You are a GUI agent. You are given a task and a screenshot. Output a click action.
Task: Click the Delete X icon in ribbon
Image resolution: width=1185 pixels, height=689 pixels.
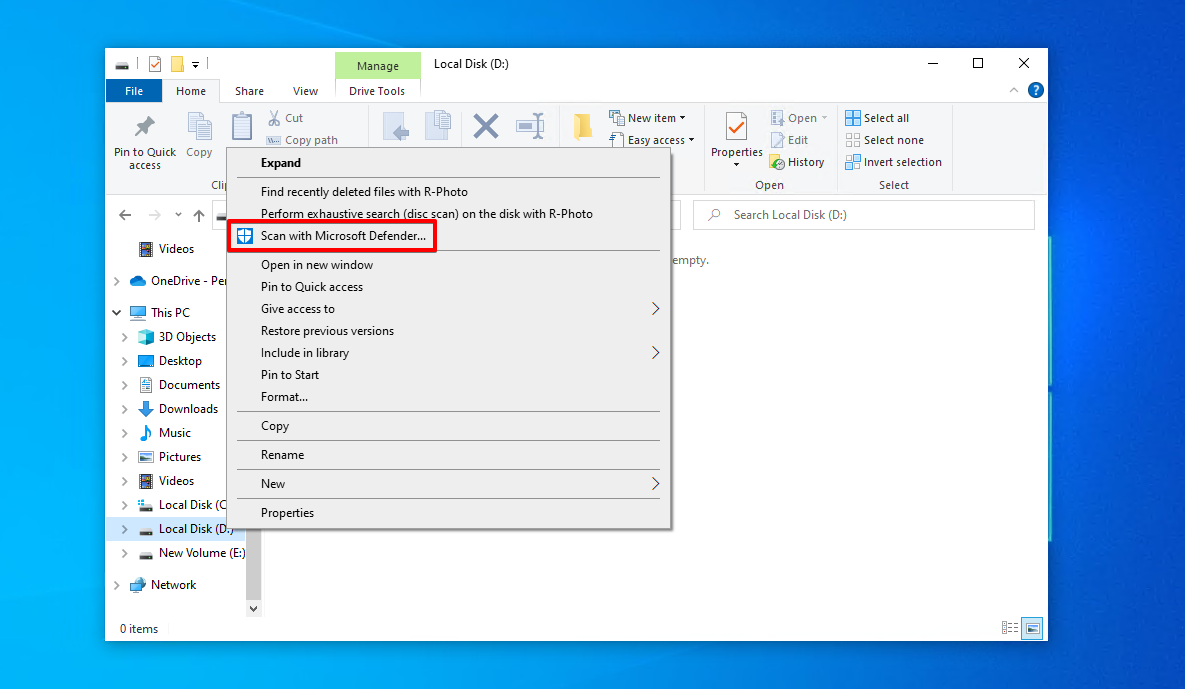[x=486, y=126]
